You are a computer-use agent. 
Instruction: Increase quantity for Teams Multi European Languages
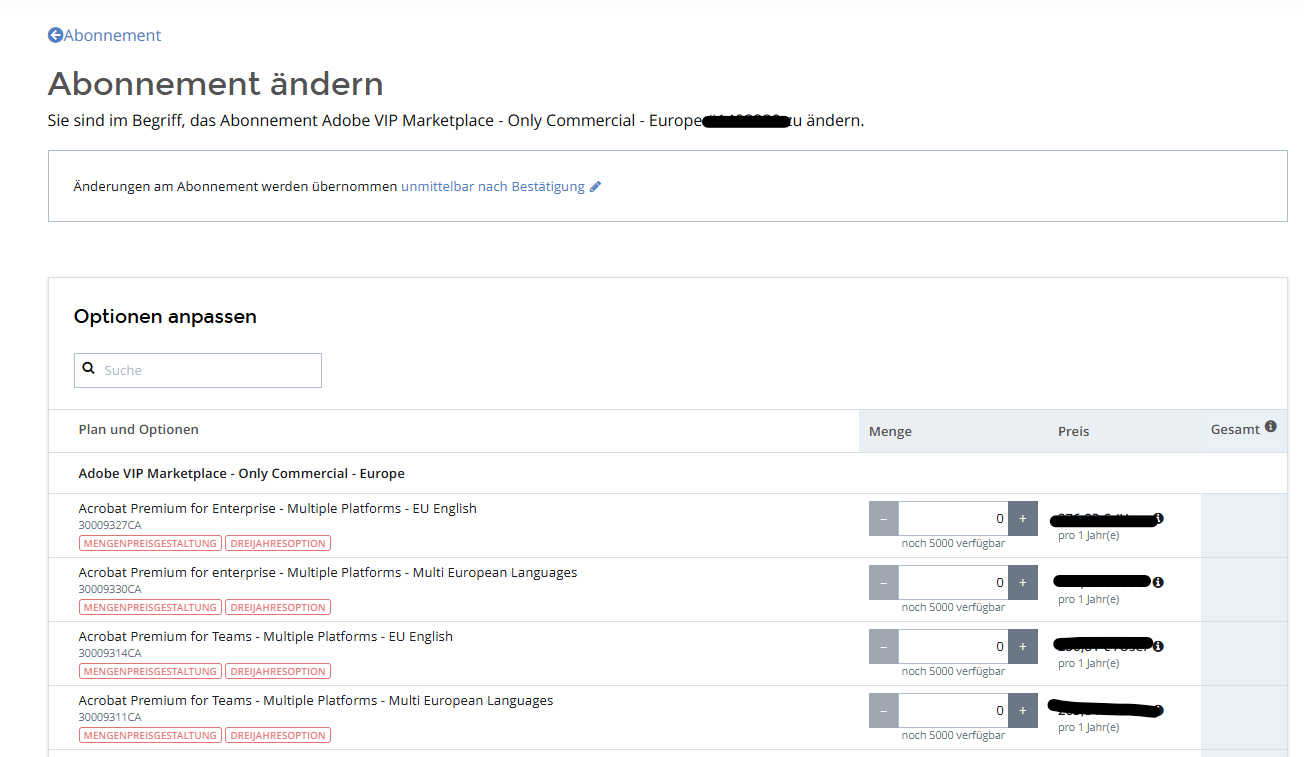coord(1022,710)
